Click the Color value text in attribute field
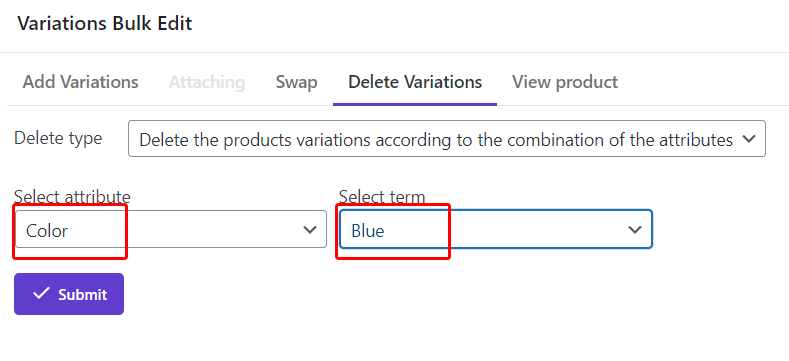The image size is (789, 361). 47,231
